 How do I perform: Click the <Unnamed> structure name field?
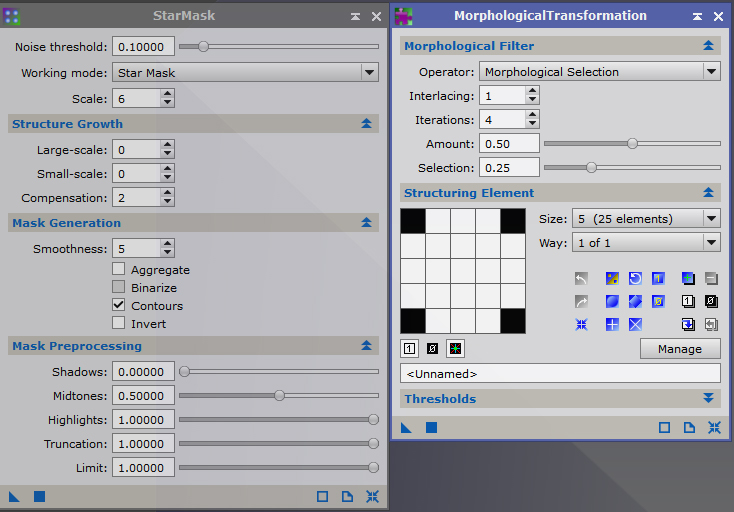tap(560, 373)
